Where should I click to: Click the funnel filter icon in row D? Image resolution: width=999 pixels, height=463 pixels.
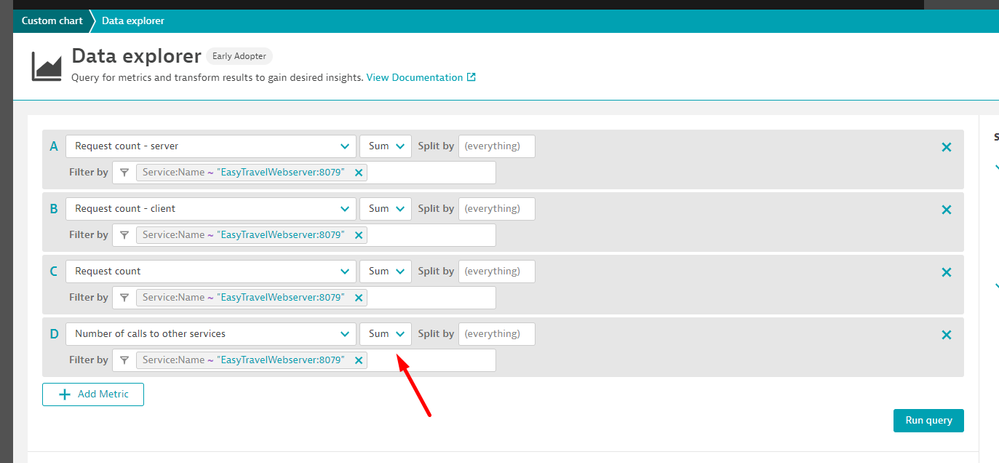coord(124,360)
